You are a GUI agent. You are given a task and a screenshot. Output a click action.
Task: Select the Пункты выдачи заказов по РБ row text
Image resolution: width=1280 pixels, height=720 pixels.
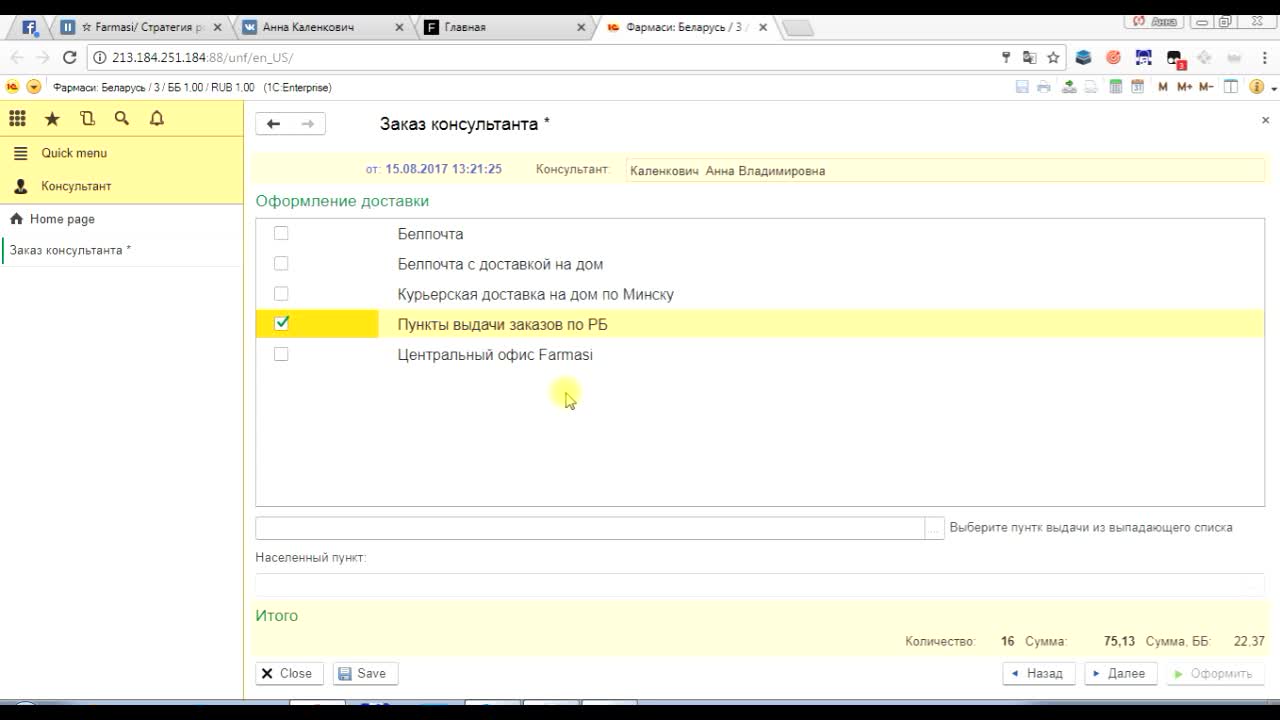point(502,325)
